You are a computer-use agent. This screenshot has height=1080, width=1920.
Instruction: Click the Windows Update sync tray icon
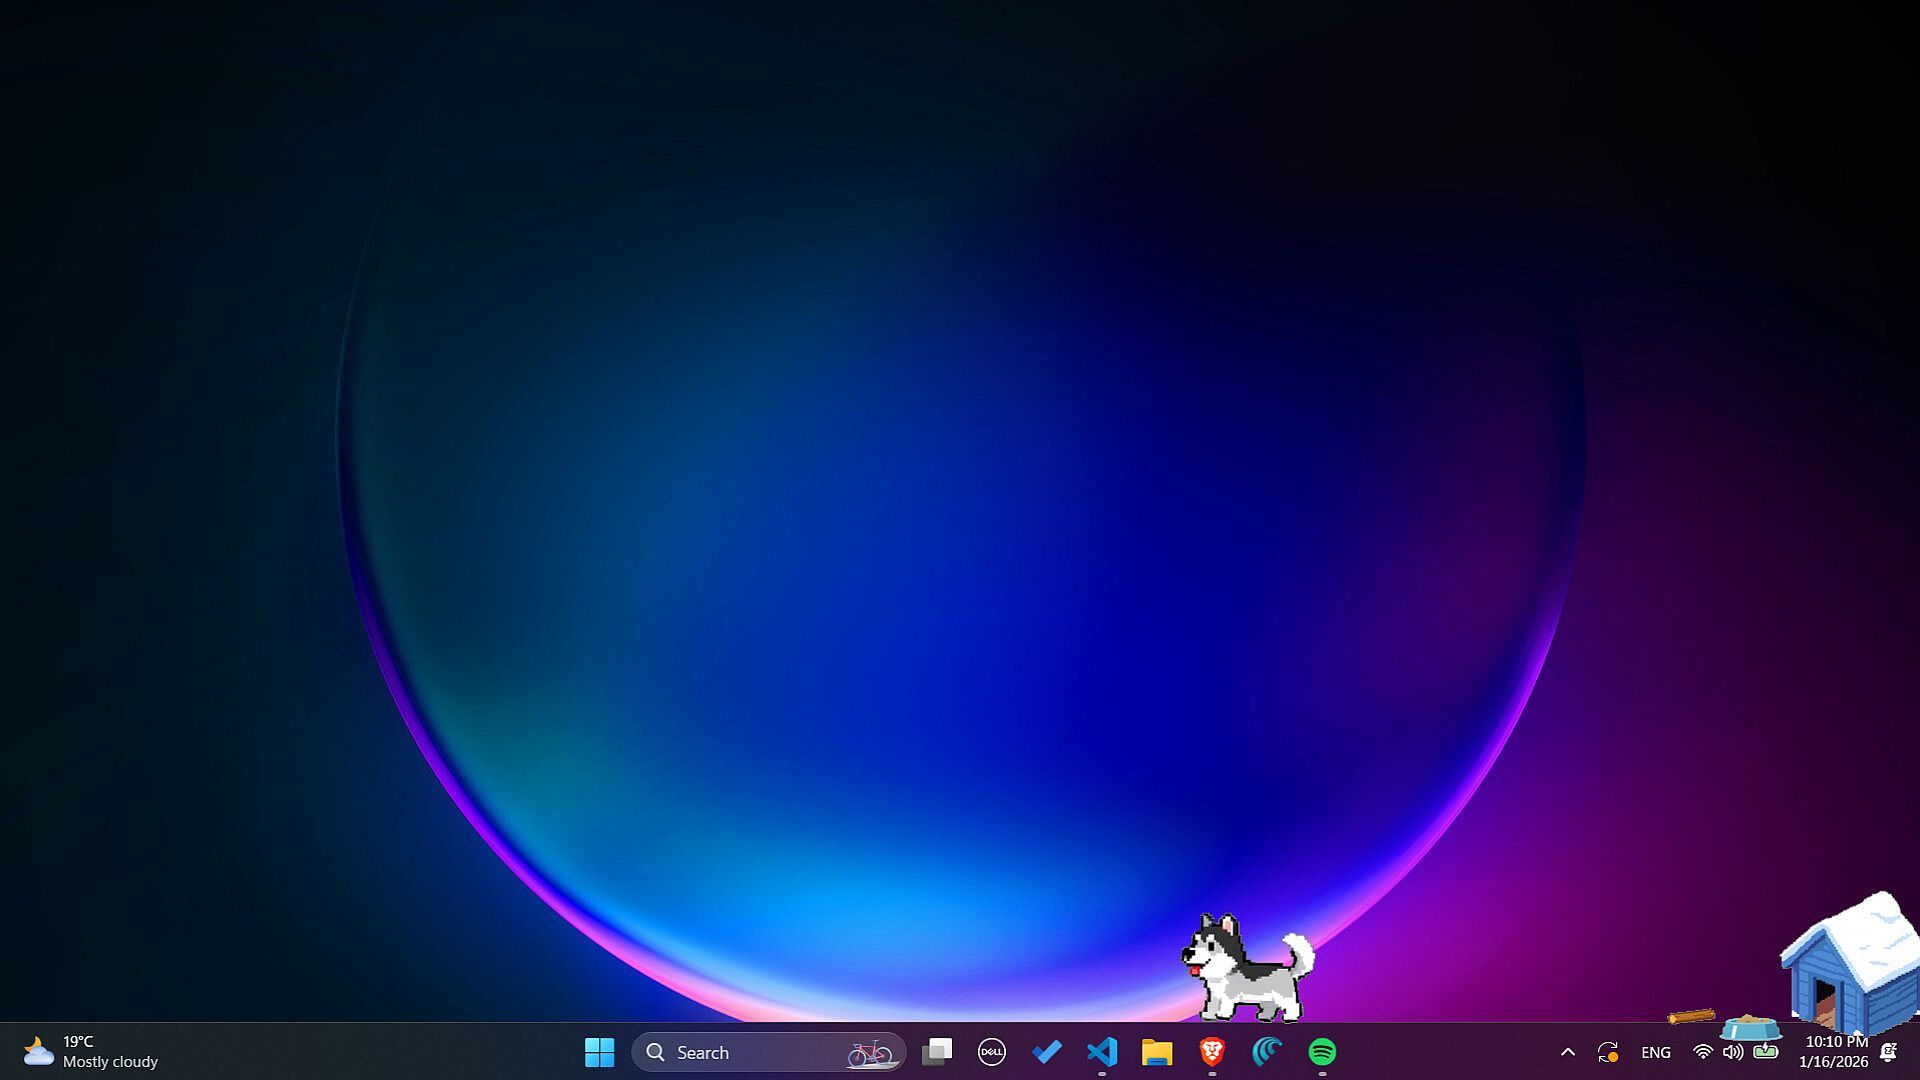pyautogui.click(x=1608, y=1052)
